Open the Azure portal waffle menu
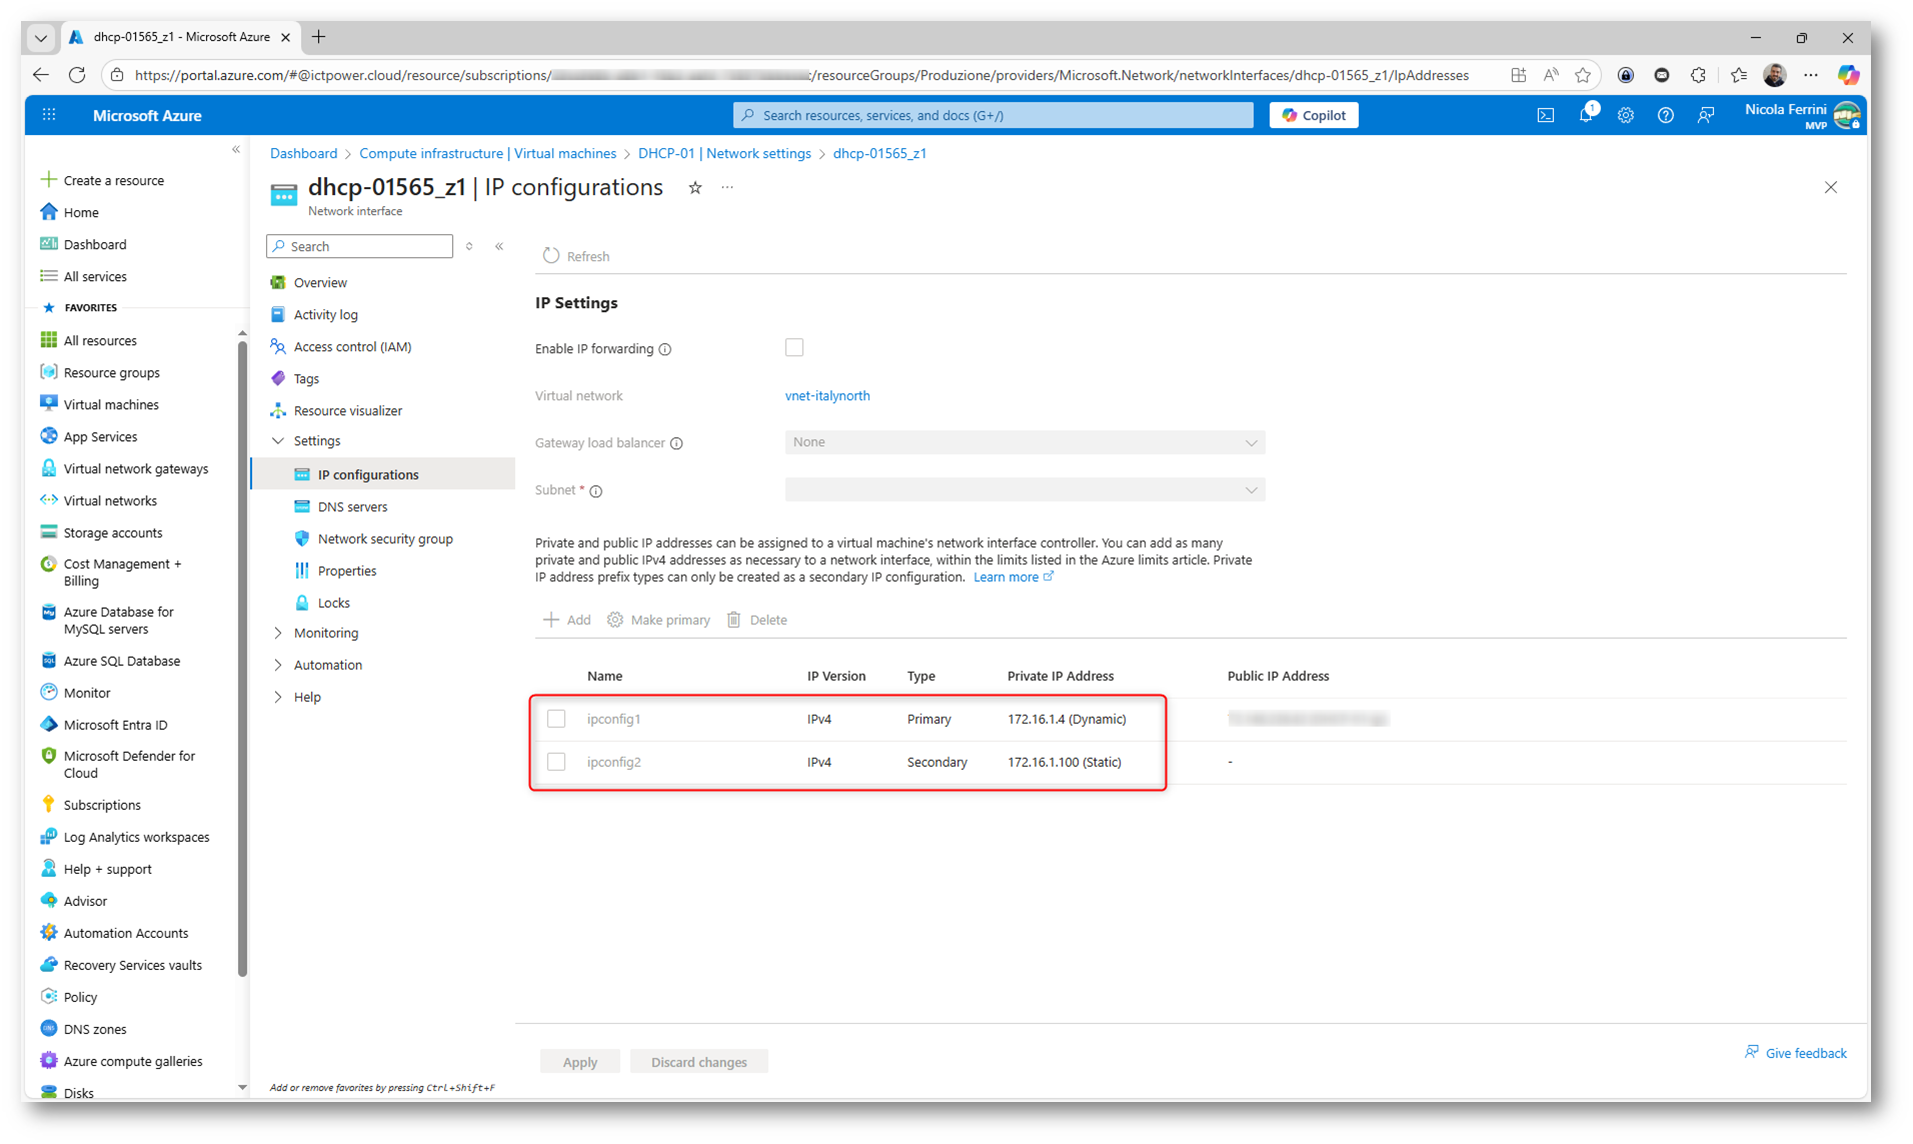This screenshot has height=1144, width=1913. tap(49, 115)
